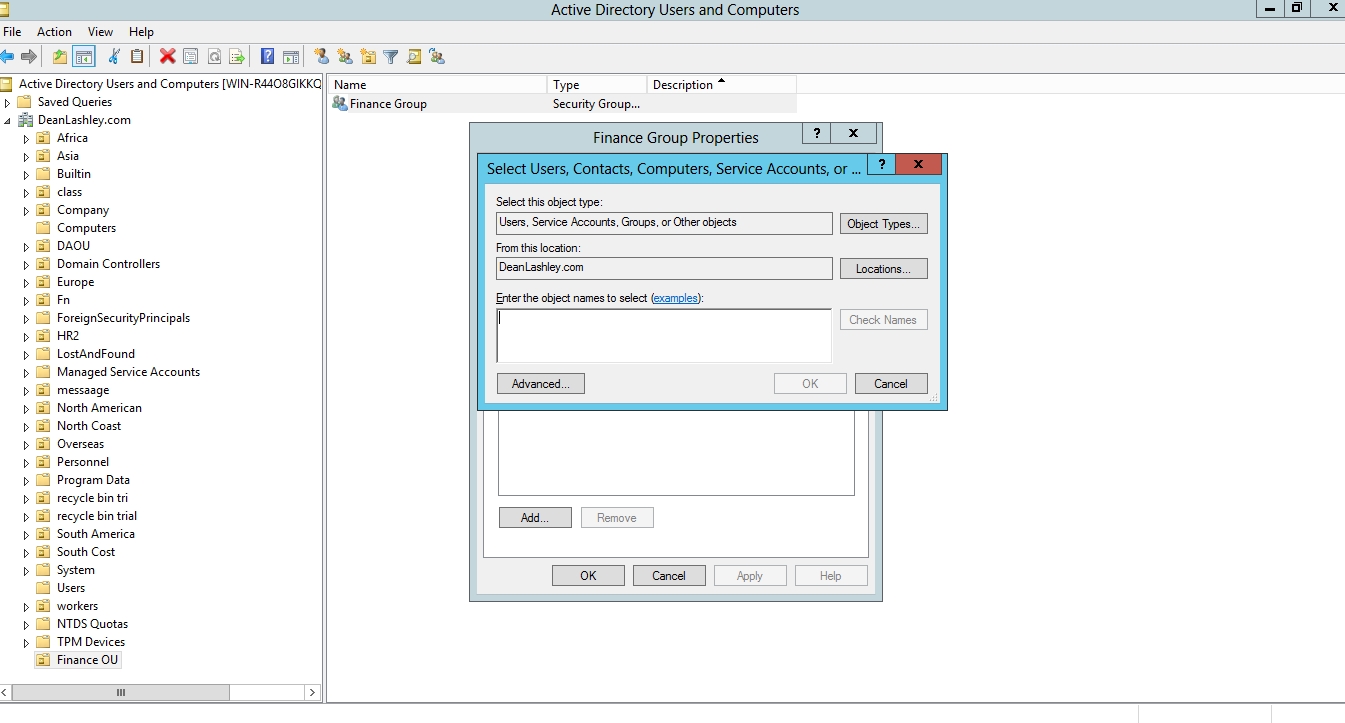Expand the Africa tree node
Screen dimensions: 1345x723
[27, 139]
